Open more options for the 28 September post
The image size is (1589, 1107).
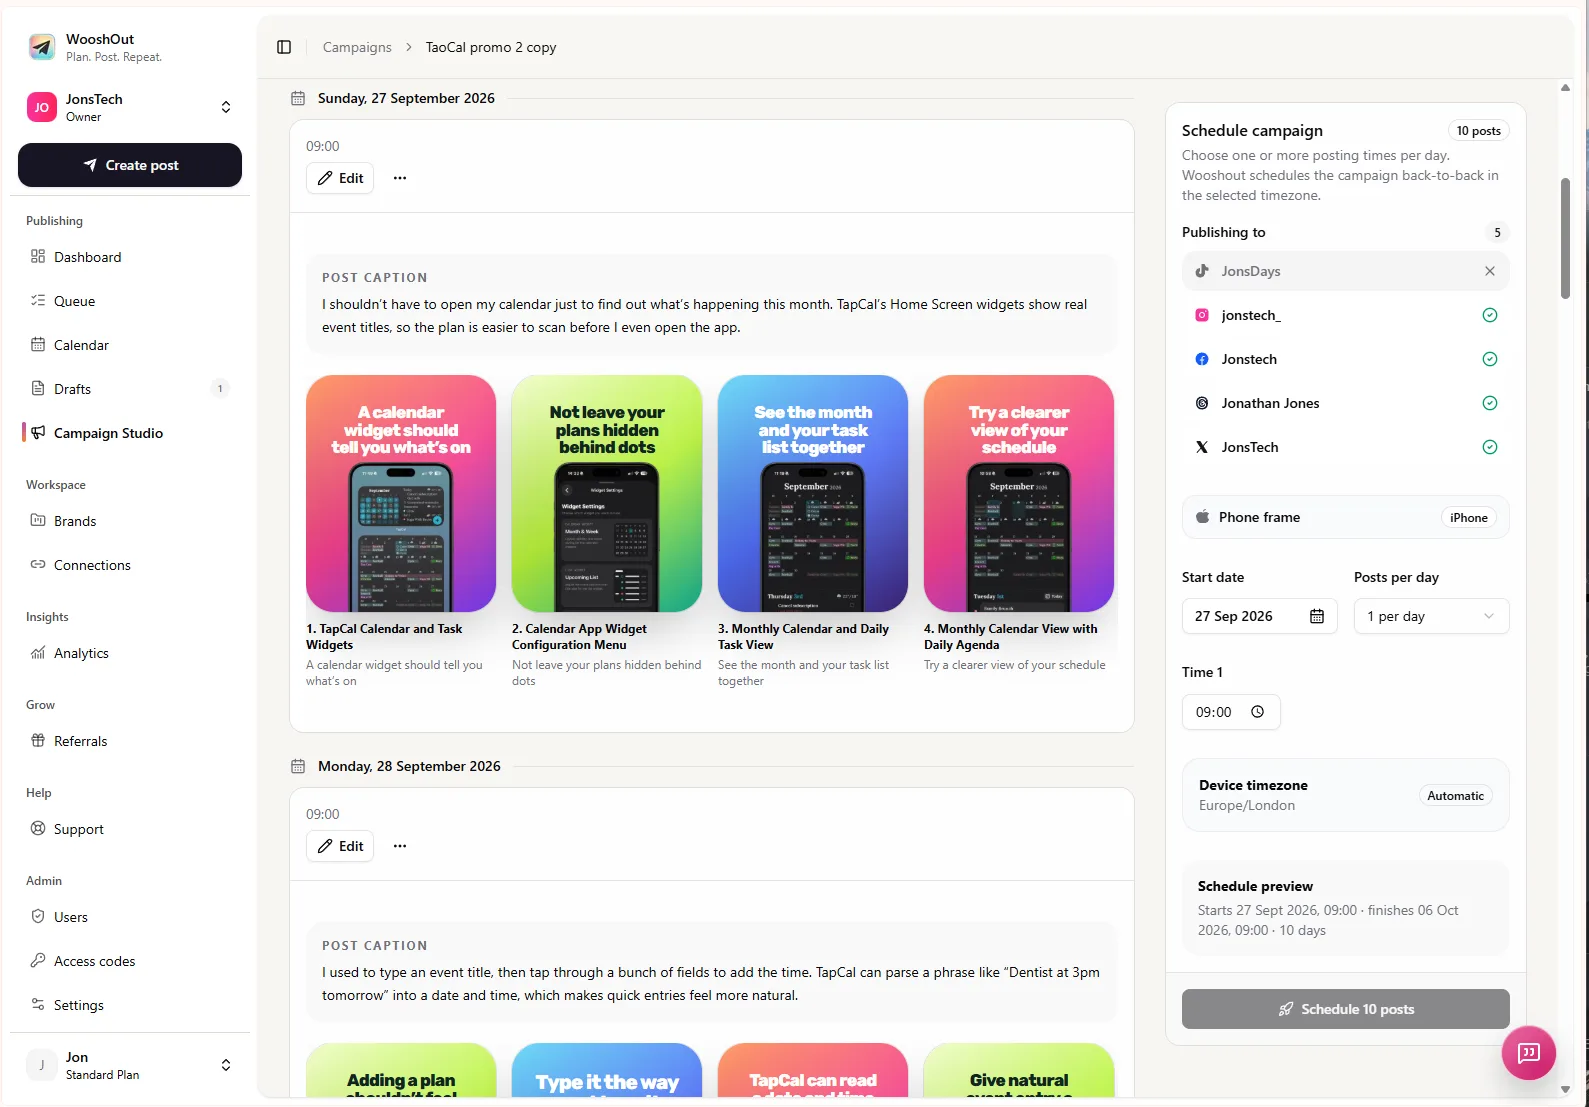click(x=400, y=846)
